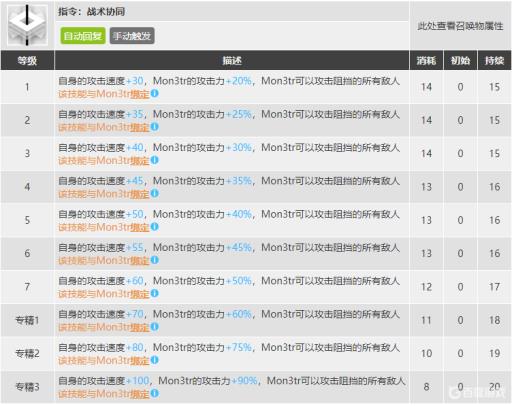
Task: Click the skill icon thumbnail for 战术协同
Action: (27, 25)
